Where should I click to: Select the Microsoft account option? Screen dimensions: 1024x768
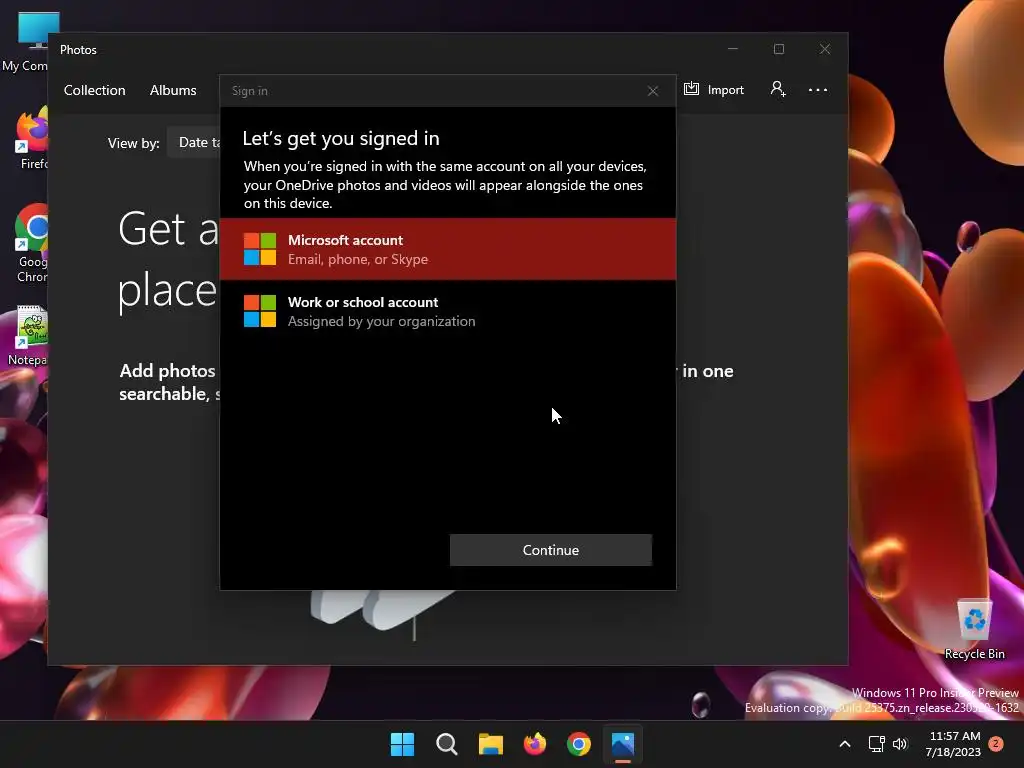point(448,249)
